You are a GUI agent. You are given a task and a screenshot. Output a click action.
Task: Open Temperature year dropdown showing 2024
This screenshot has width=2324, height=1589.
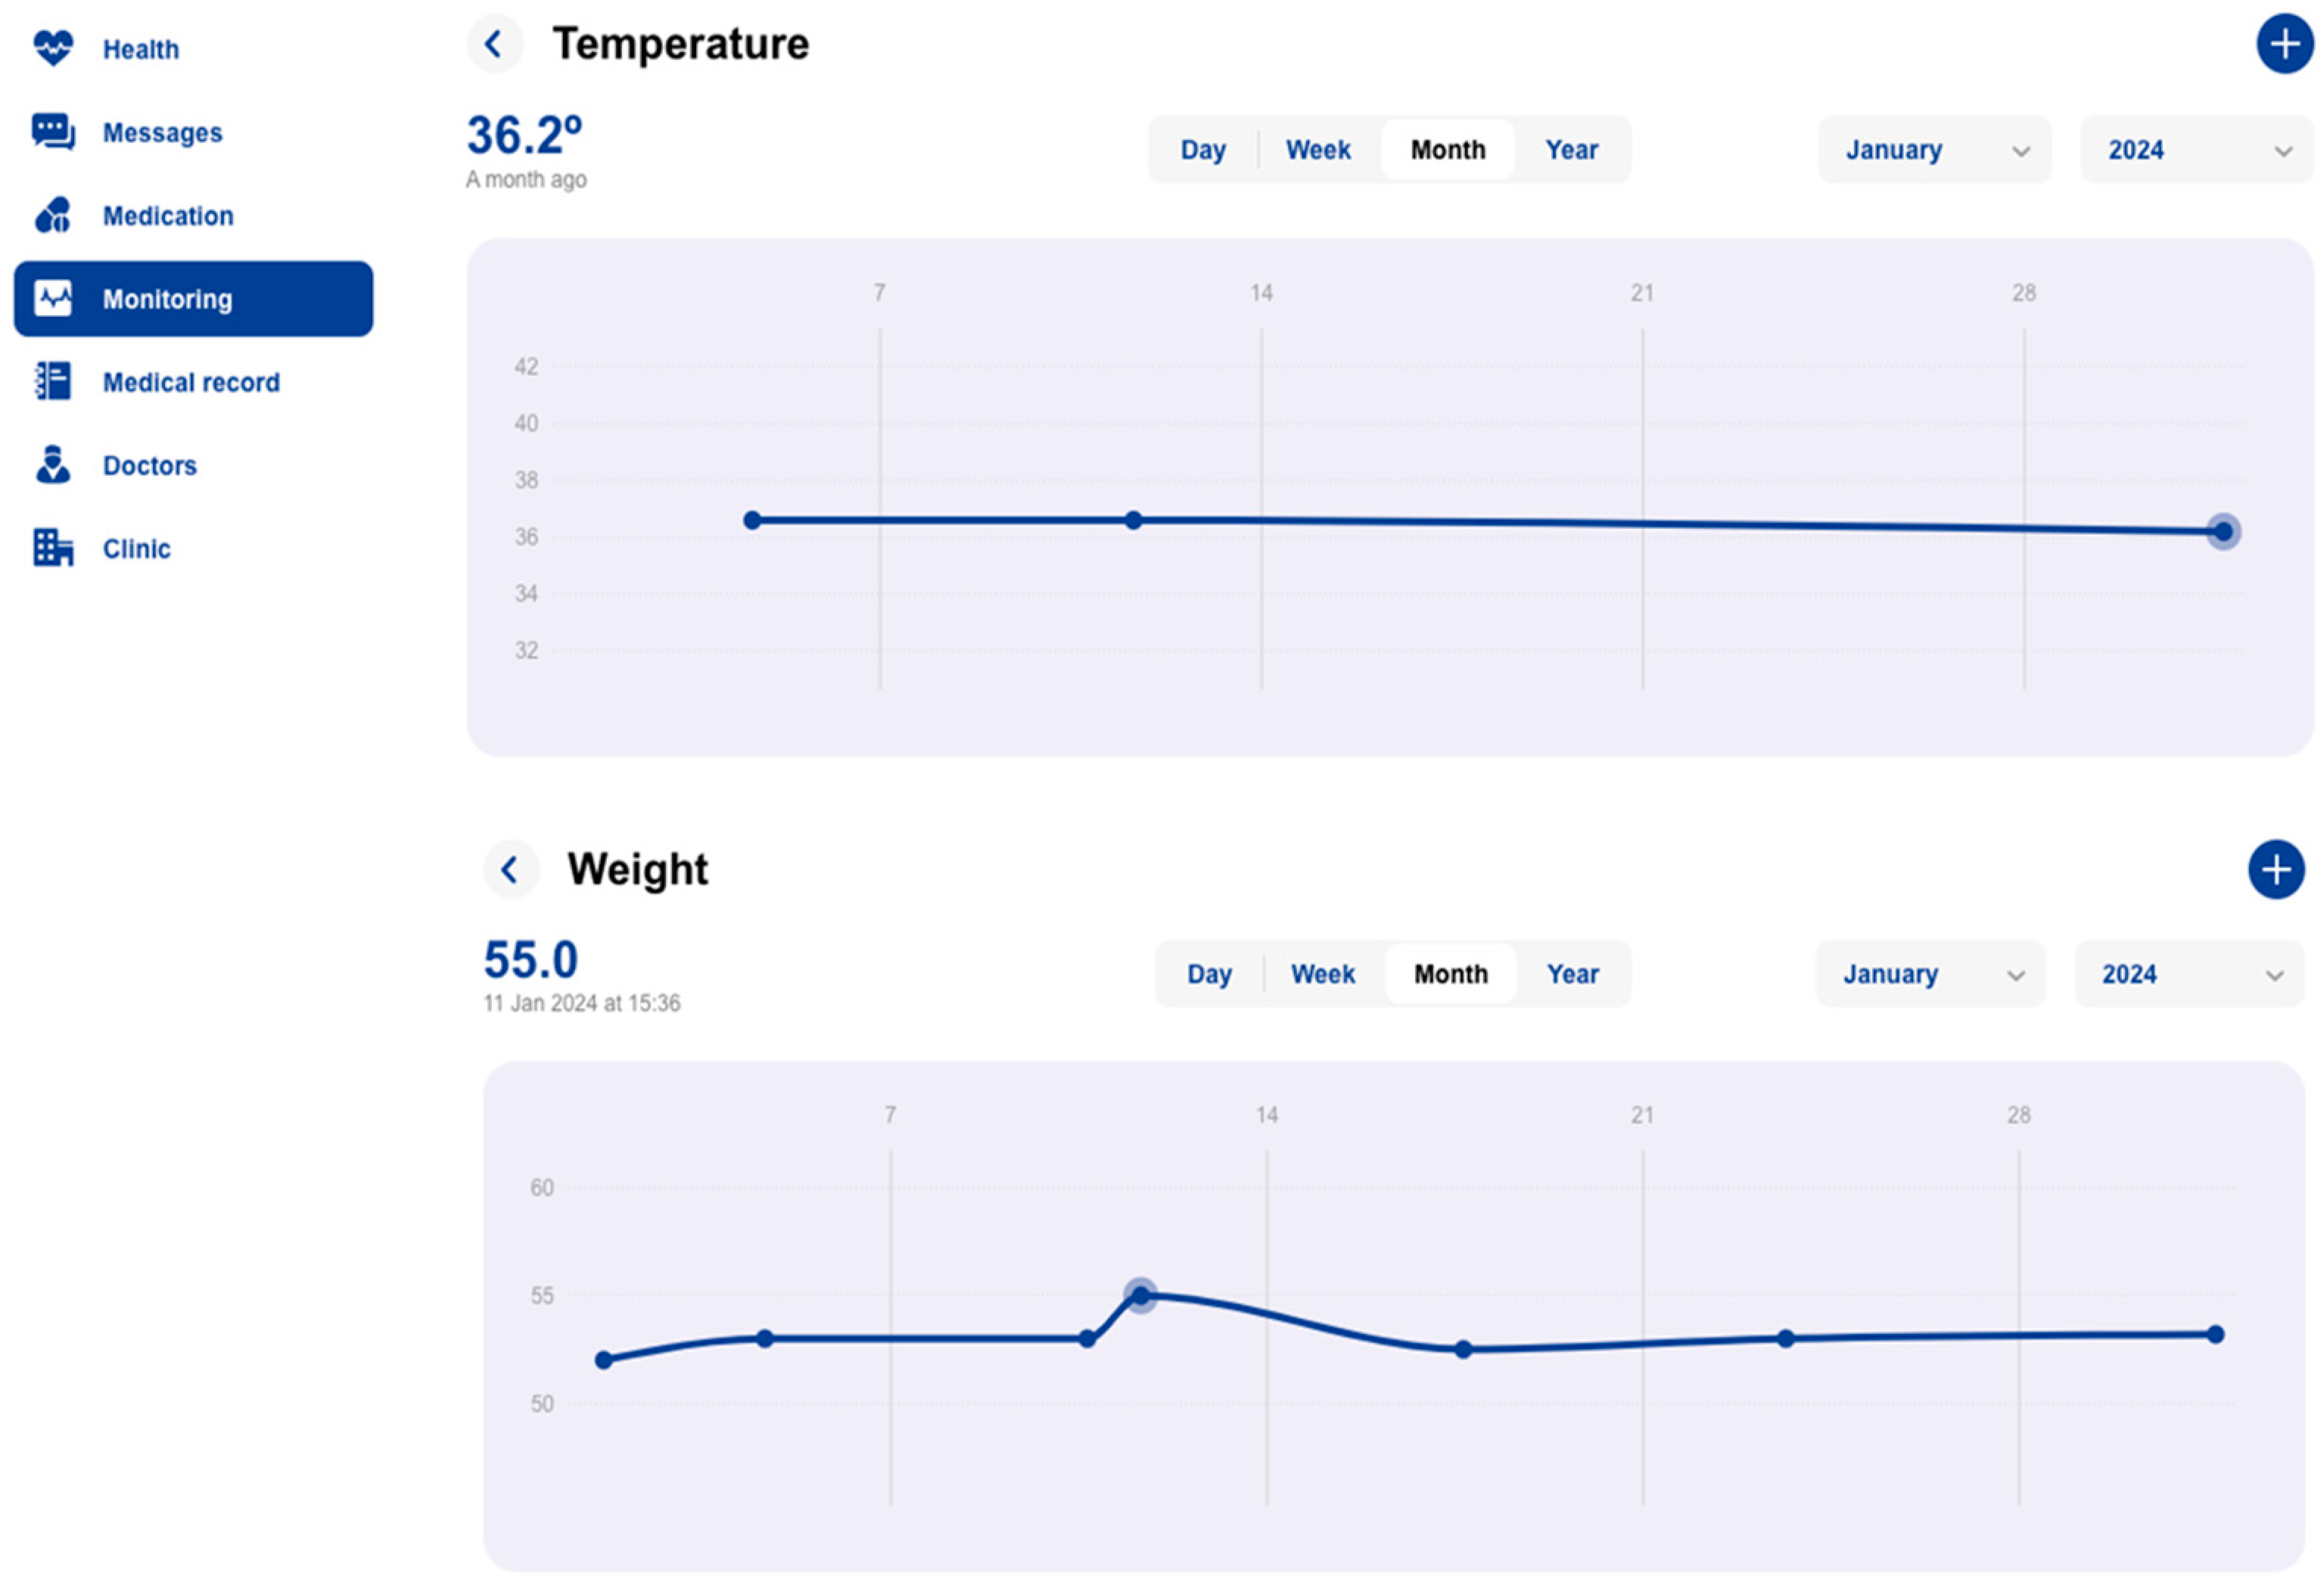(x=2196, y=150)
